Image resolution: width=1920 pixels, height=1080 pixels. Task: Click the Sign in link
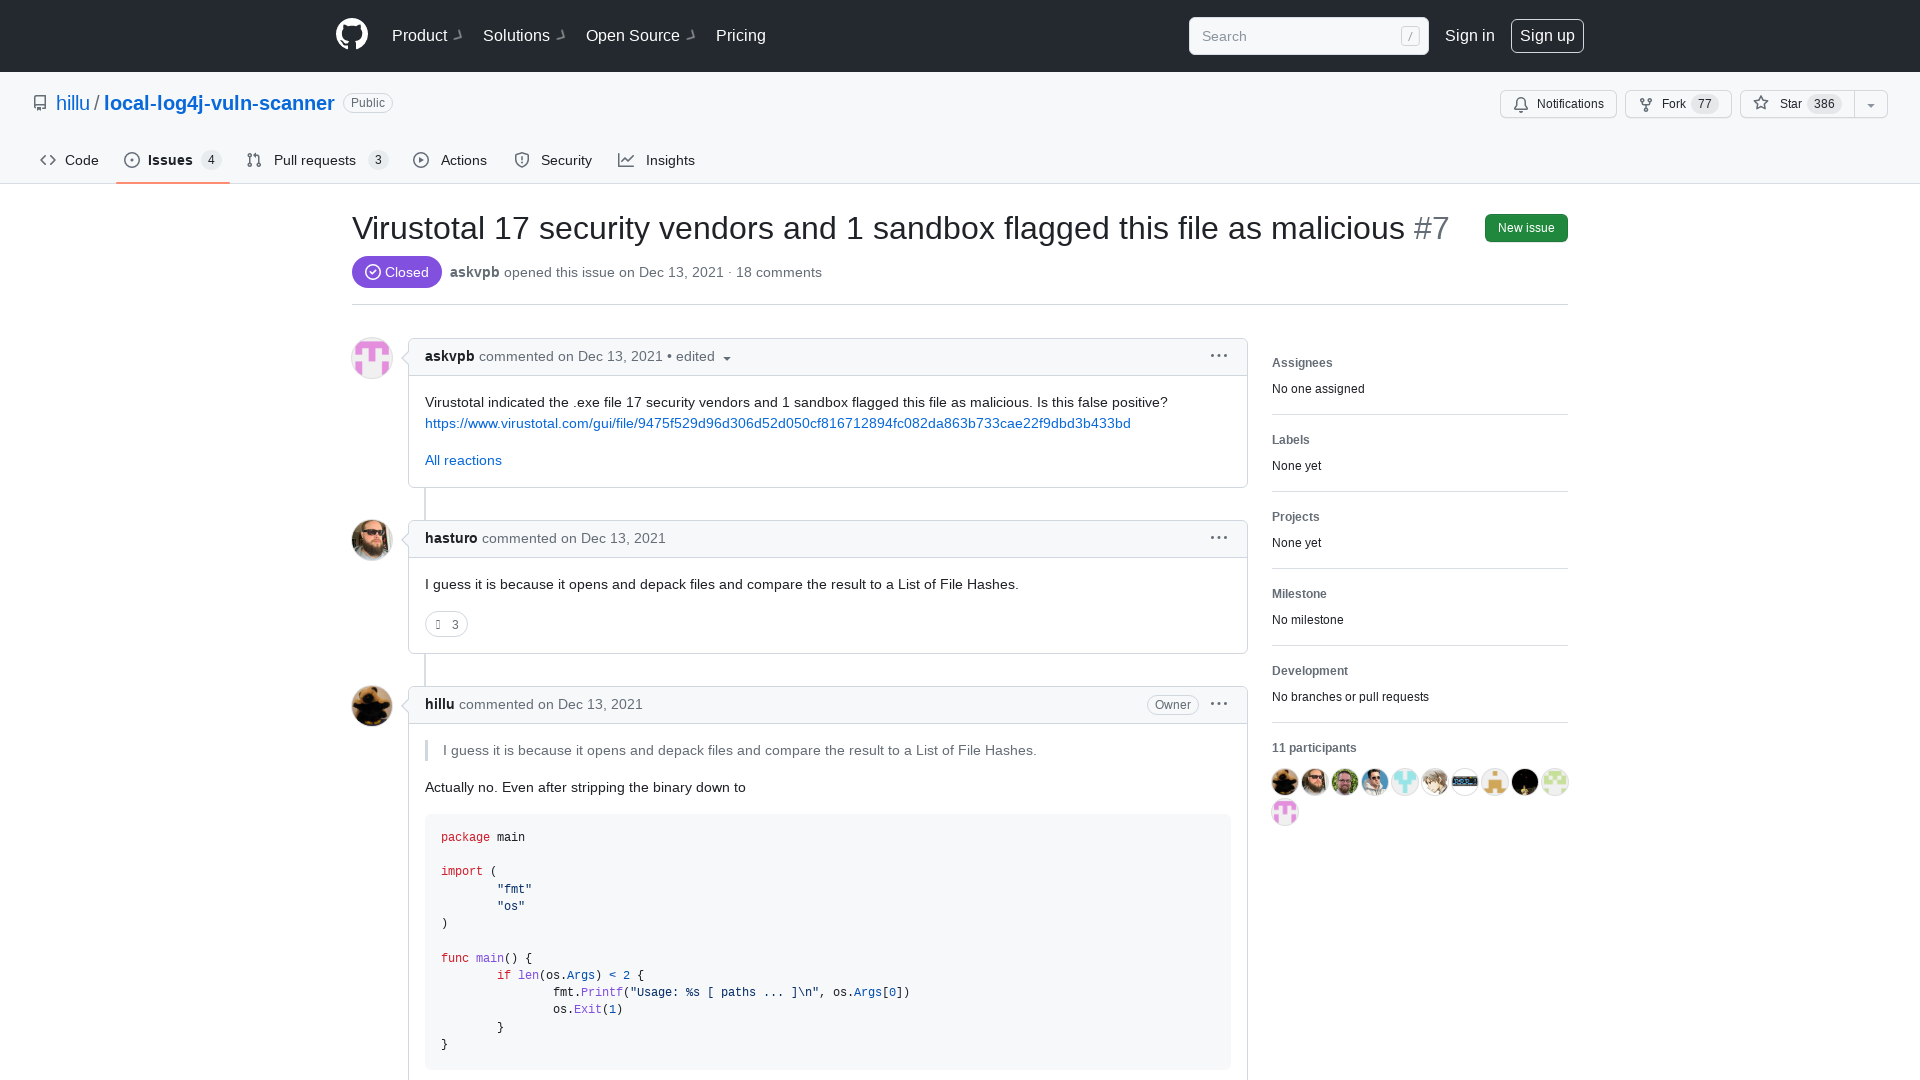coord(1469,35)
